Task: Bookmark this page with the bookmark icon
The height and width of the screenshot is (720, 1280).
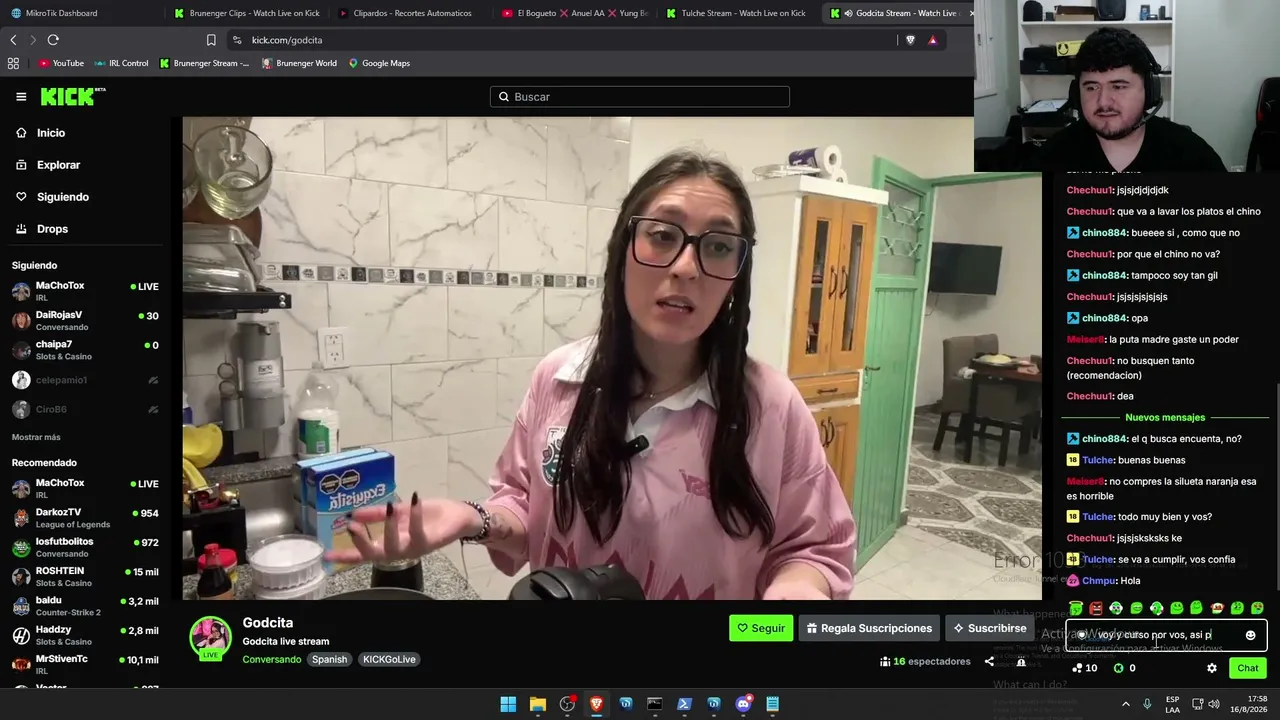Action: click(x=211, y=40)
